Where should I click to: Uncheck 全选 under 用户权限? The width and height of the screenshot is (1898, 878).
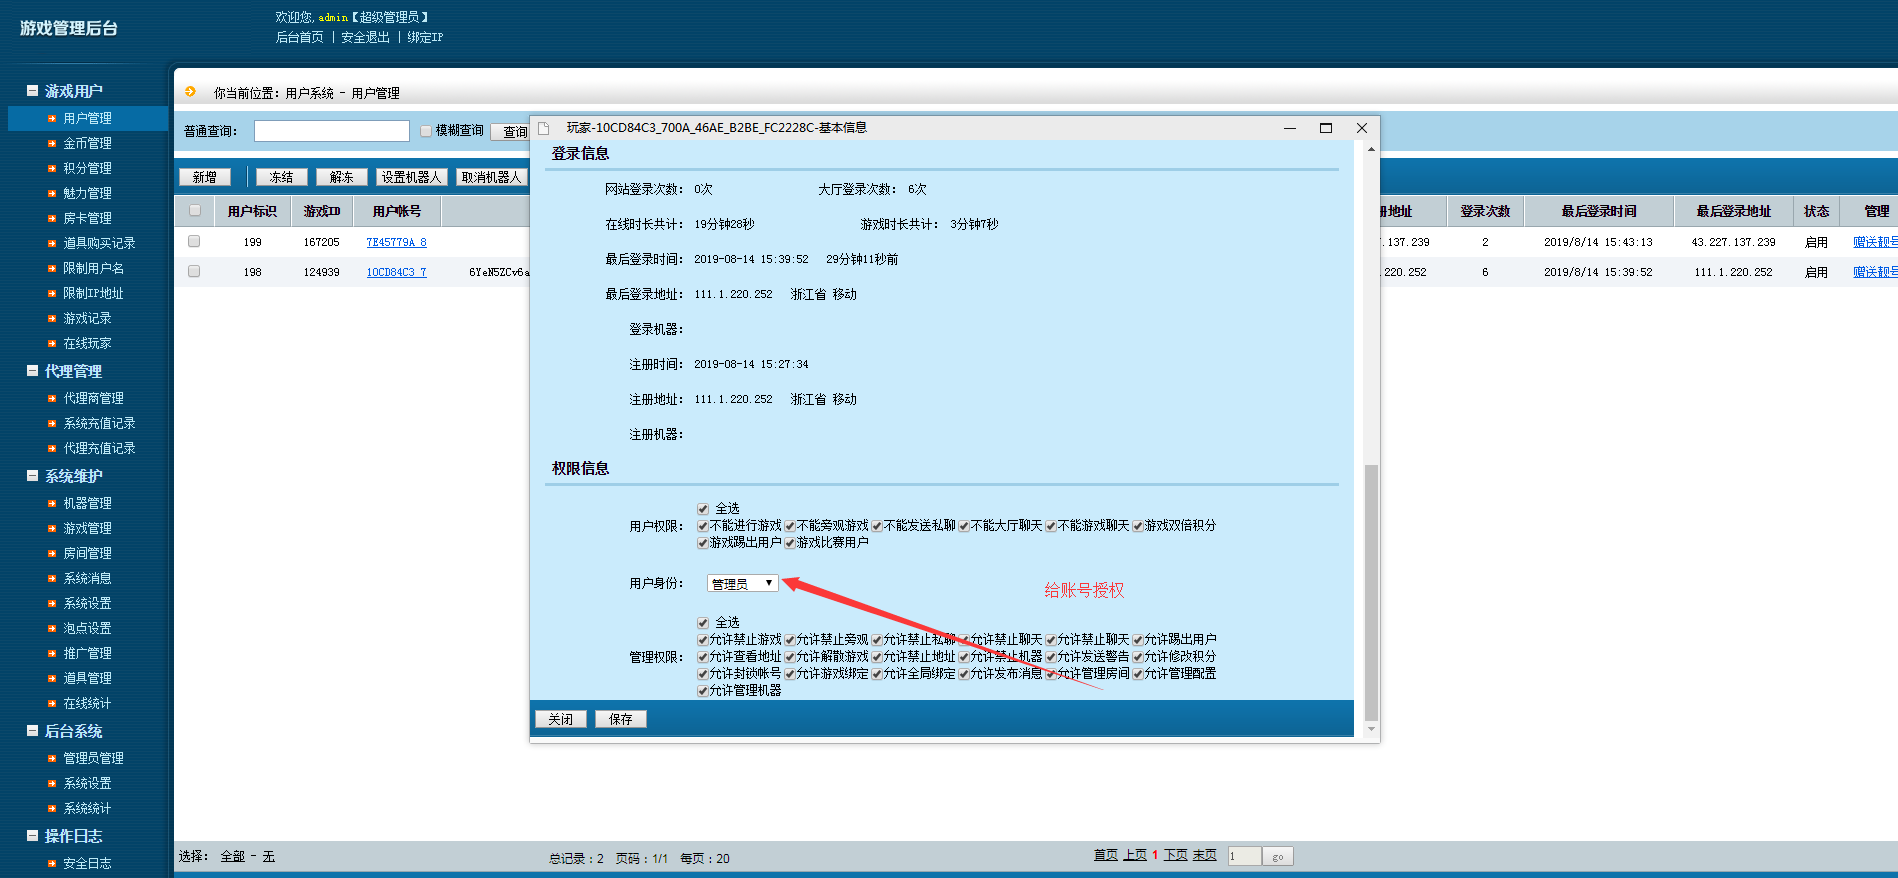tap(703, 509)
